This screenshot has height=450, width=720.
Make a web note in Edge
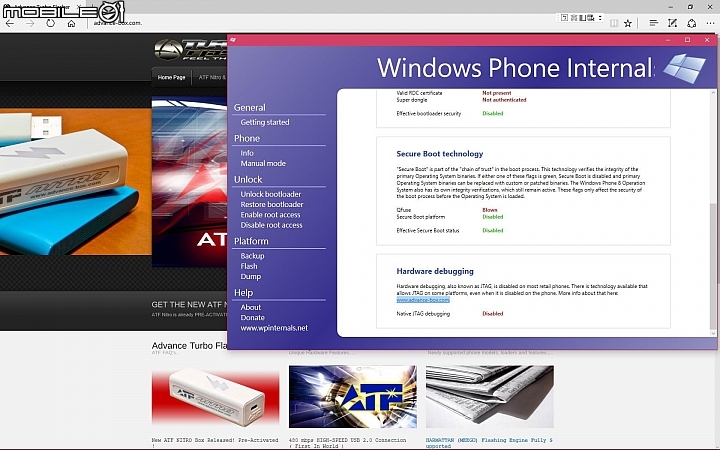pos(673,23)
